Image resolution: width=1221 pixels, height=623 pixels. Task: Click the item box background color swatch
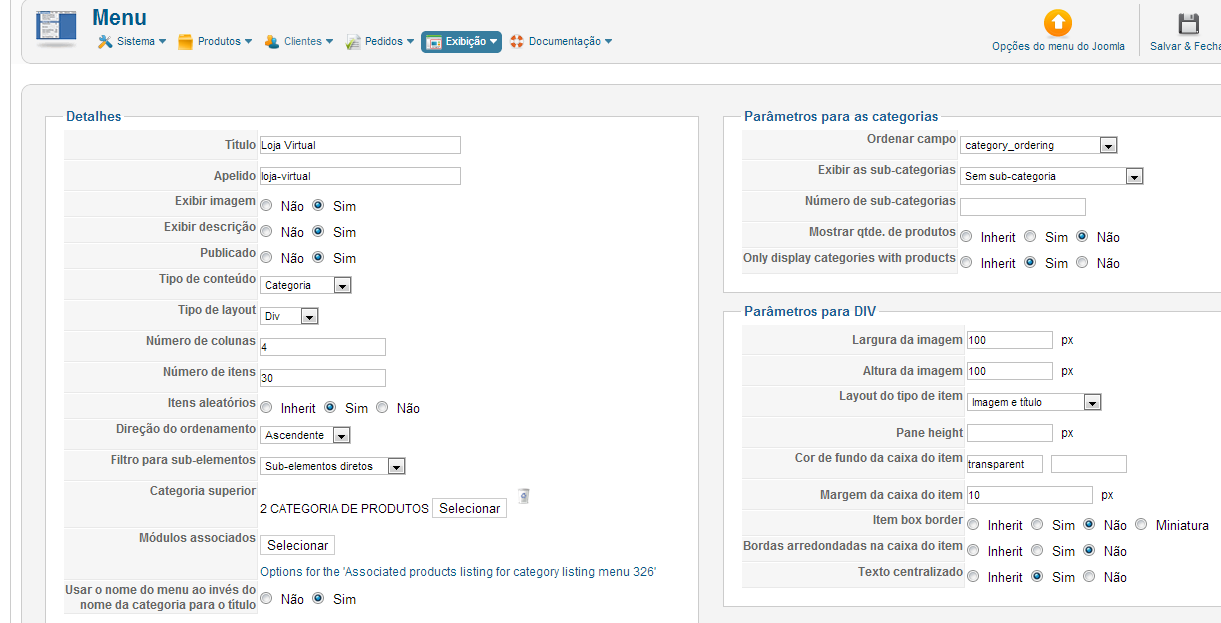[1089, 464]
